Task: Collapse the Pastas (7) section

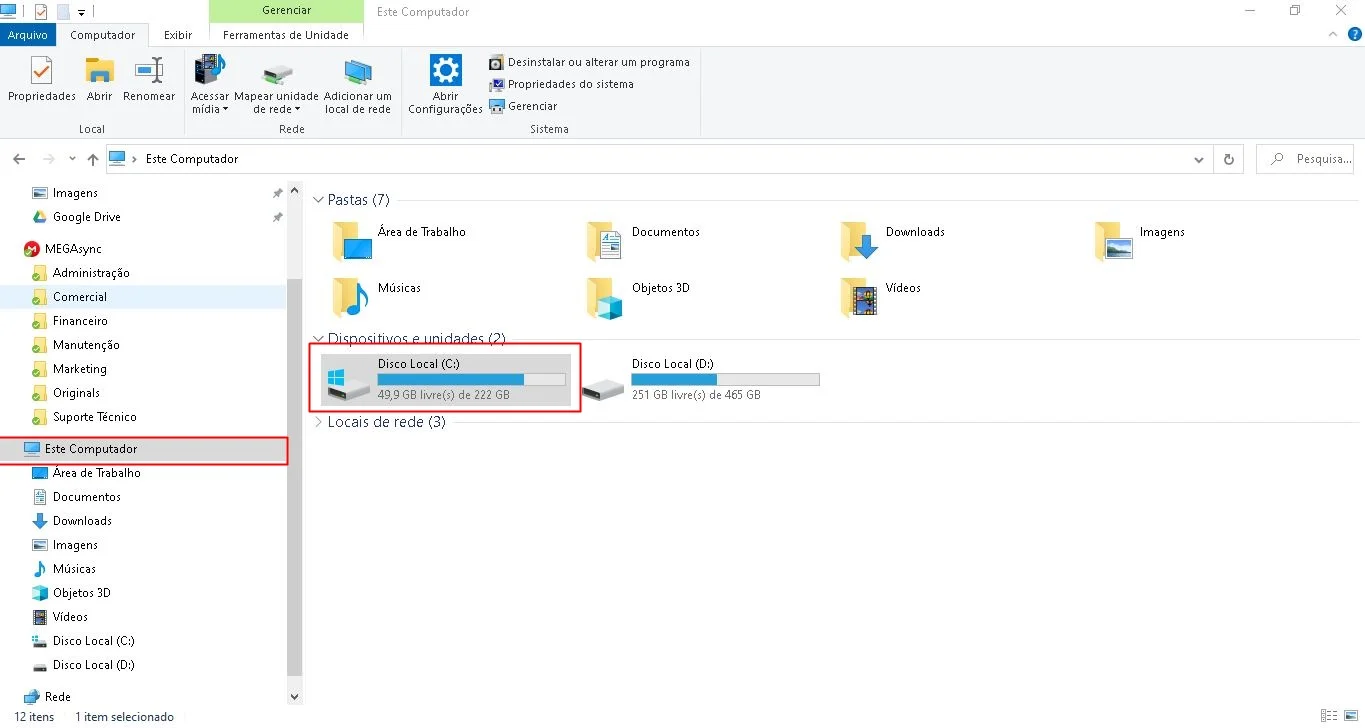Action: (318, 200)
